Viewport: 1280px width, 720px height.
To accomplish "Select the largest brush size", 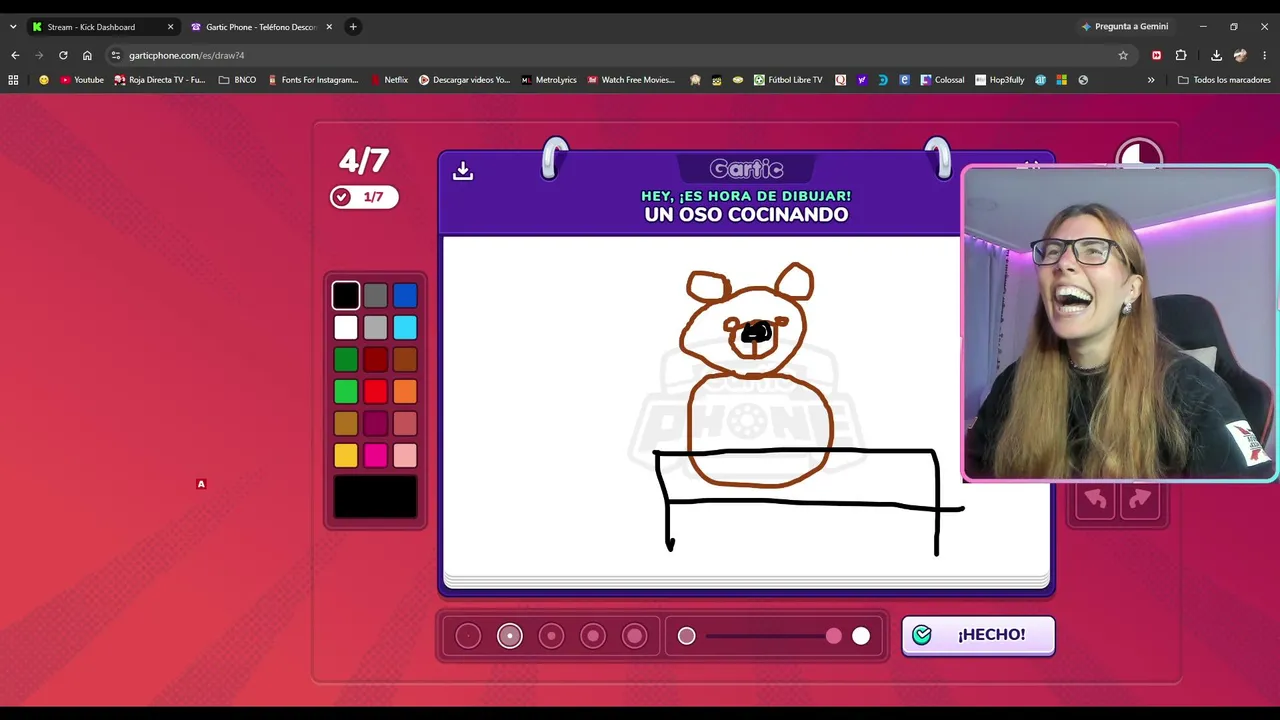I will tap(635, 636).
